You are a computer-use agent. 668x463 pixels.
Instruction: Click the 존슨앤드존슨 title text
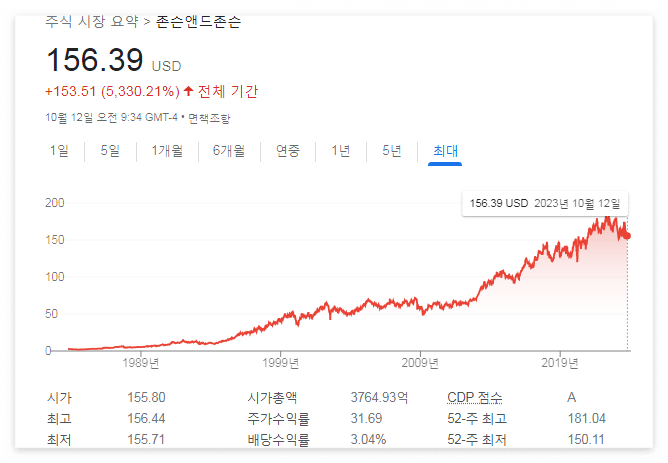click(198, 21)
